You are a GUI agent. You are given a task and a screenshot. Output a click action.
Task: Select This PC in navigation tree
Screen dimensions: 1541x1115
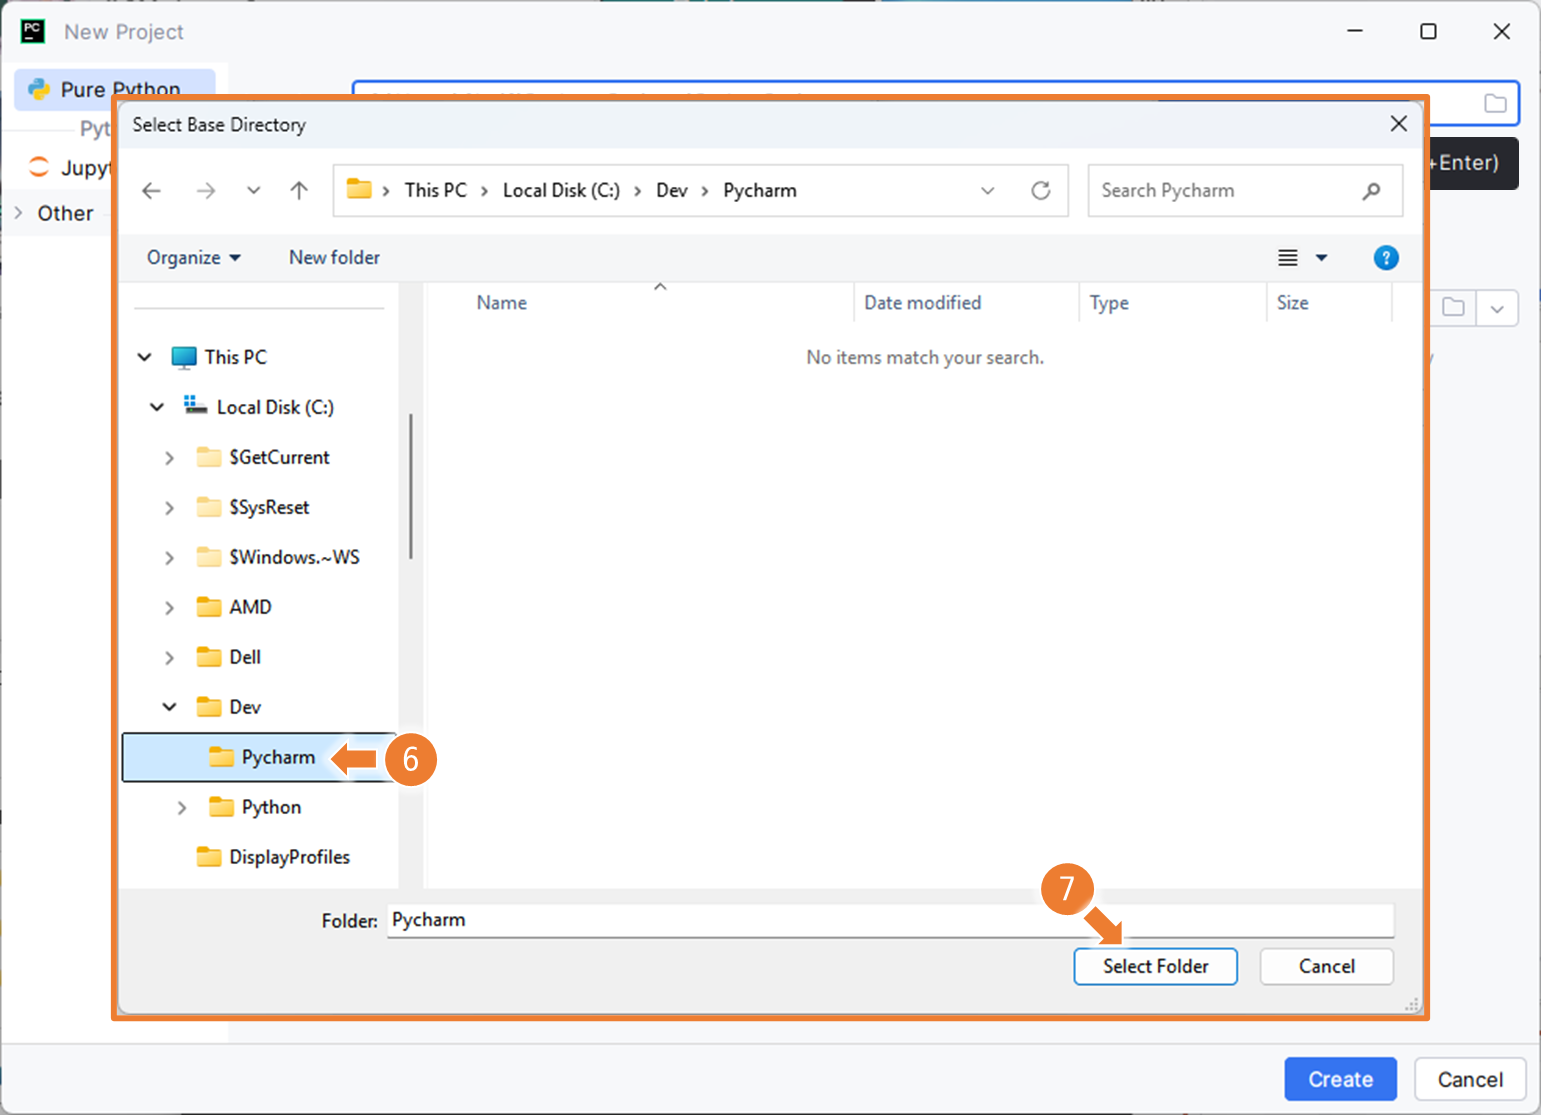click(x=236, y=357)
